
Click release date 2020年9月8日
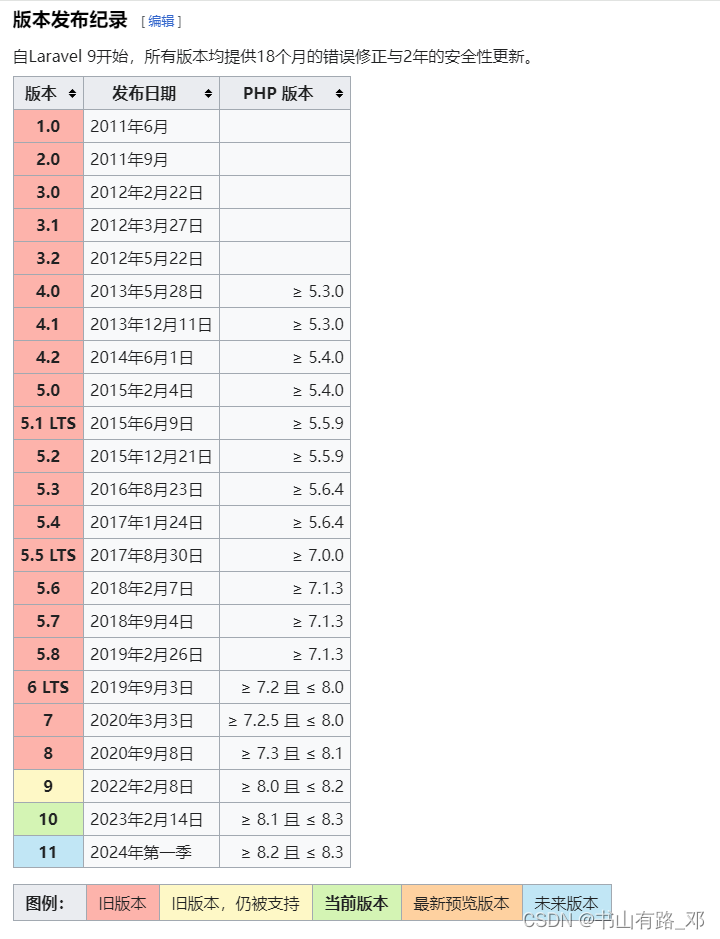coord(142,753)
